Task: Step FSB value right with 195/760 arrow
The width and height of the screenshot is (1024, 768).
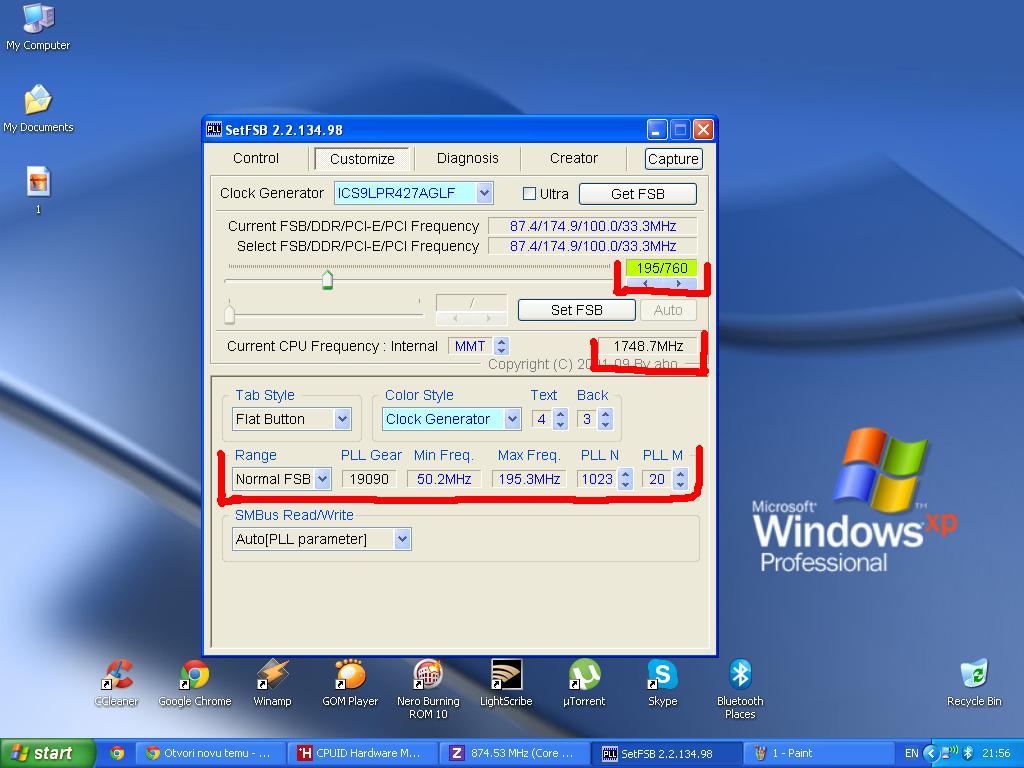Action: coord(679,283)
